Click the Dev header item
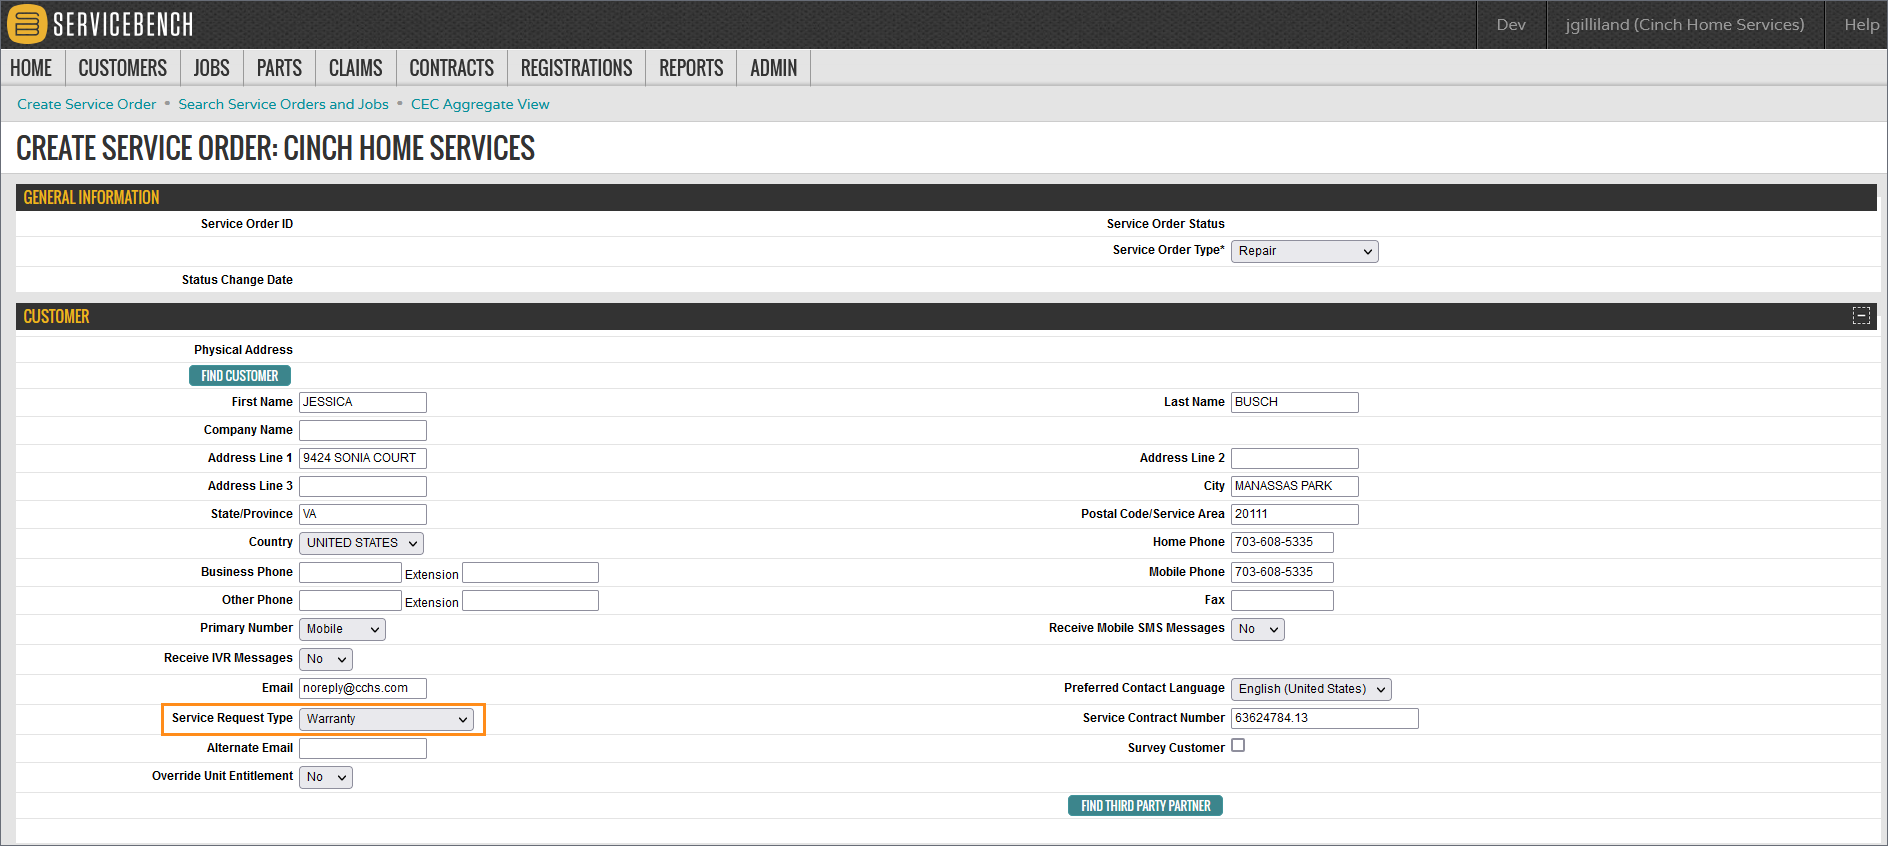Screen dimensions: 1888x846 point(1511,25)
